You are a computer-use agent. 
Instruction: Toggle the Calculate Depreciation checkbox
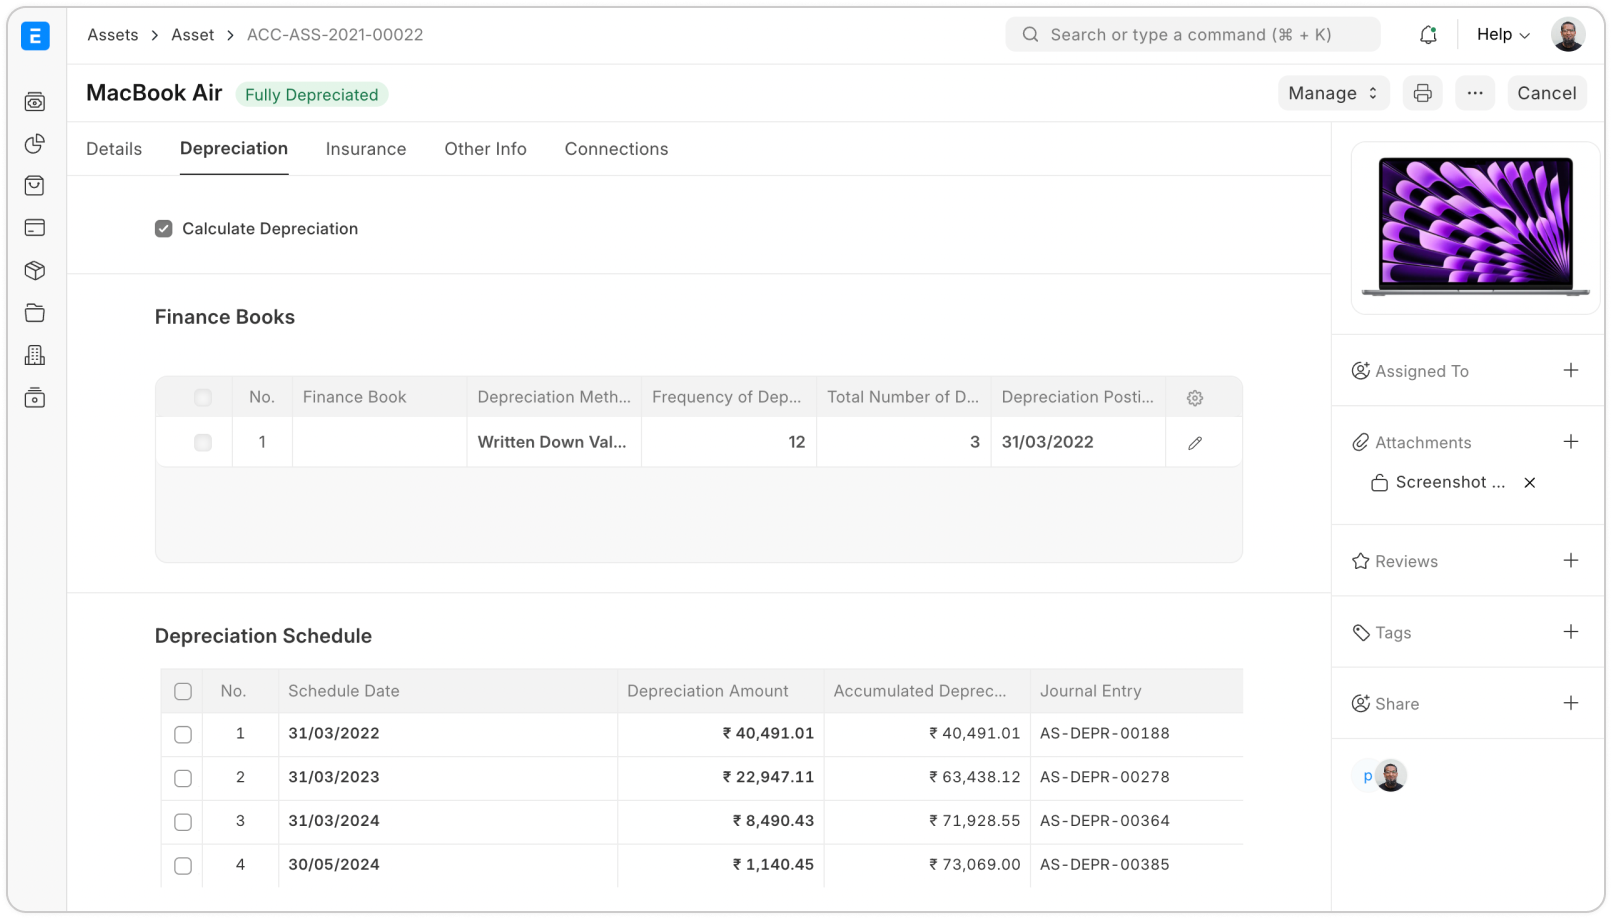pyautogui.click(x=164, y=229)
